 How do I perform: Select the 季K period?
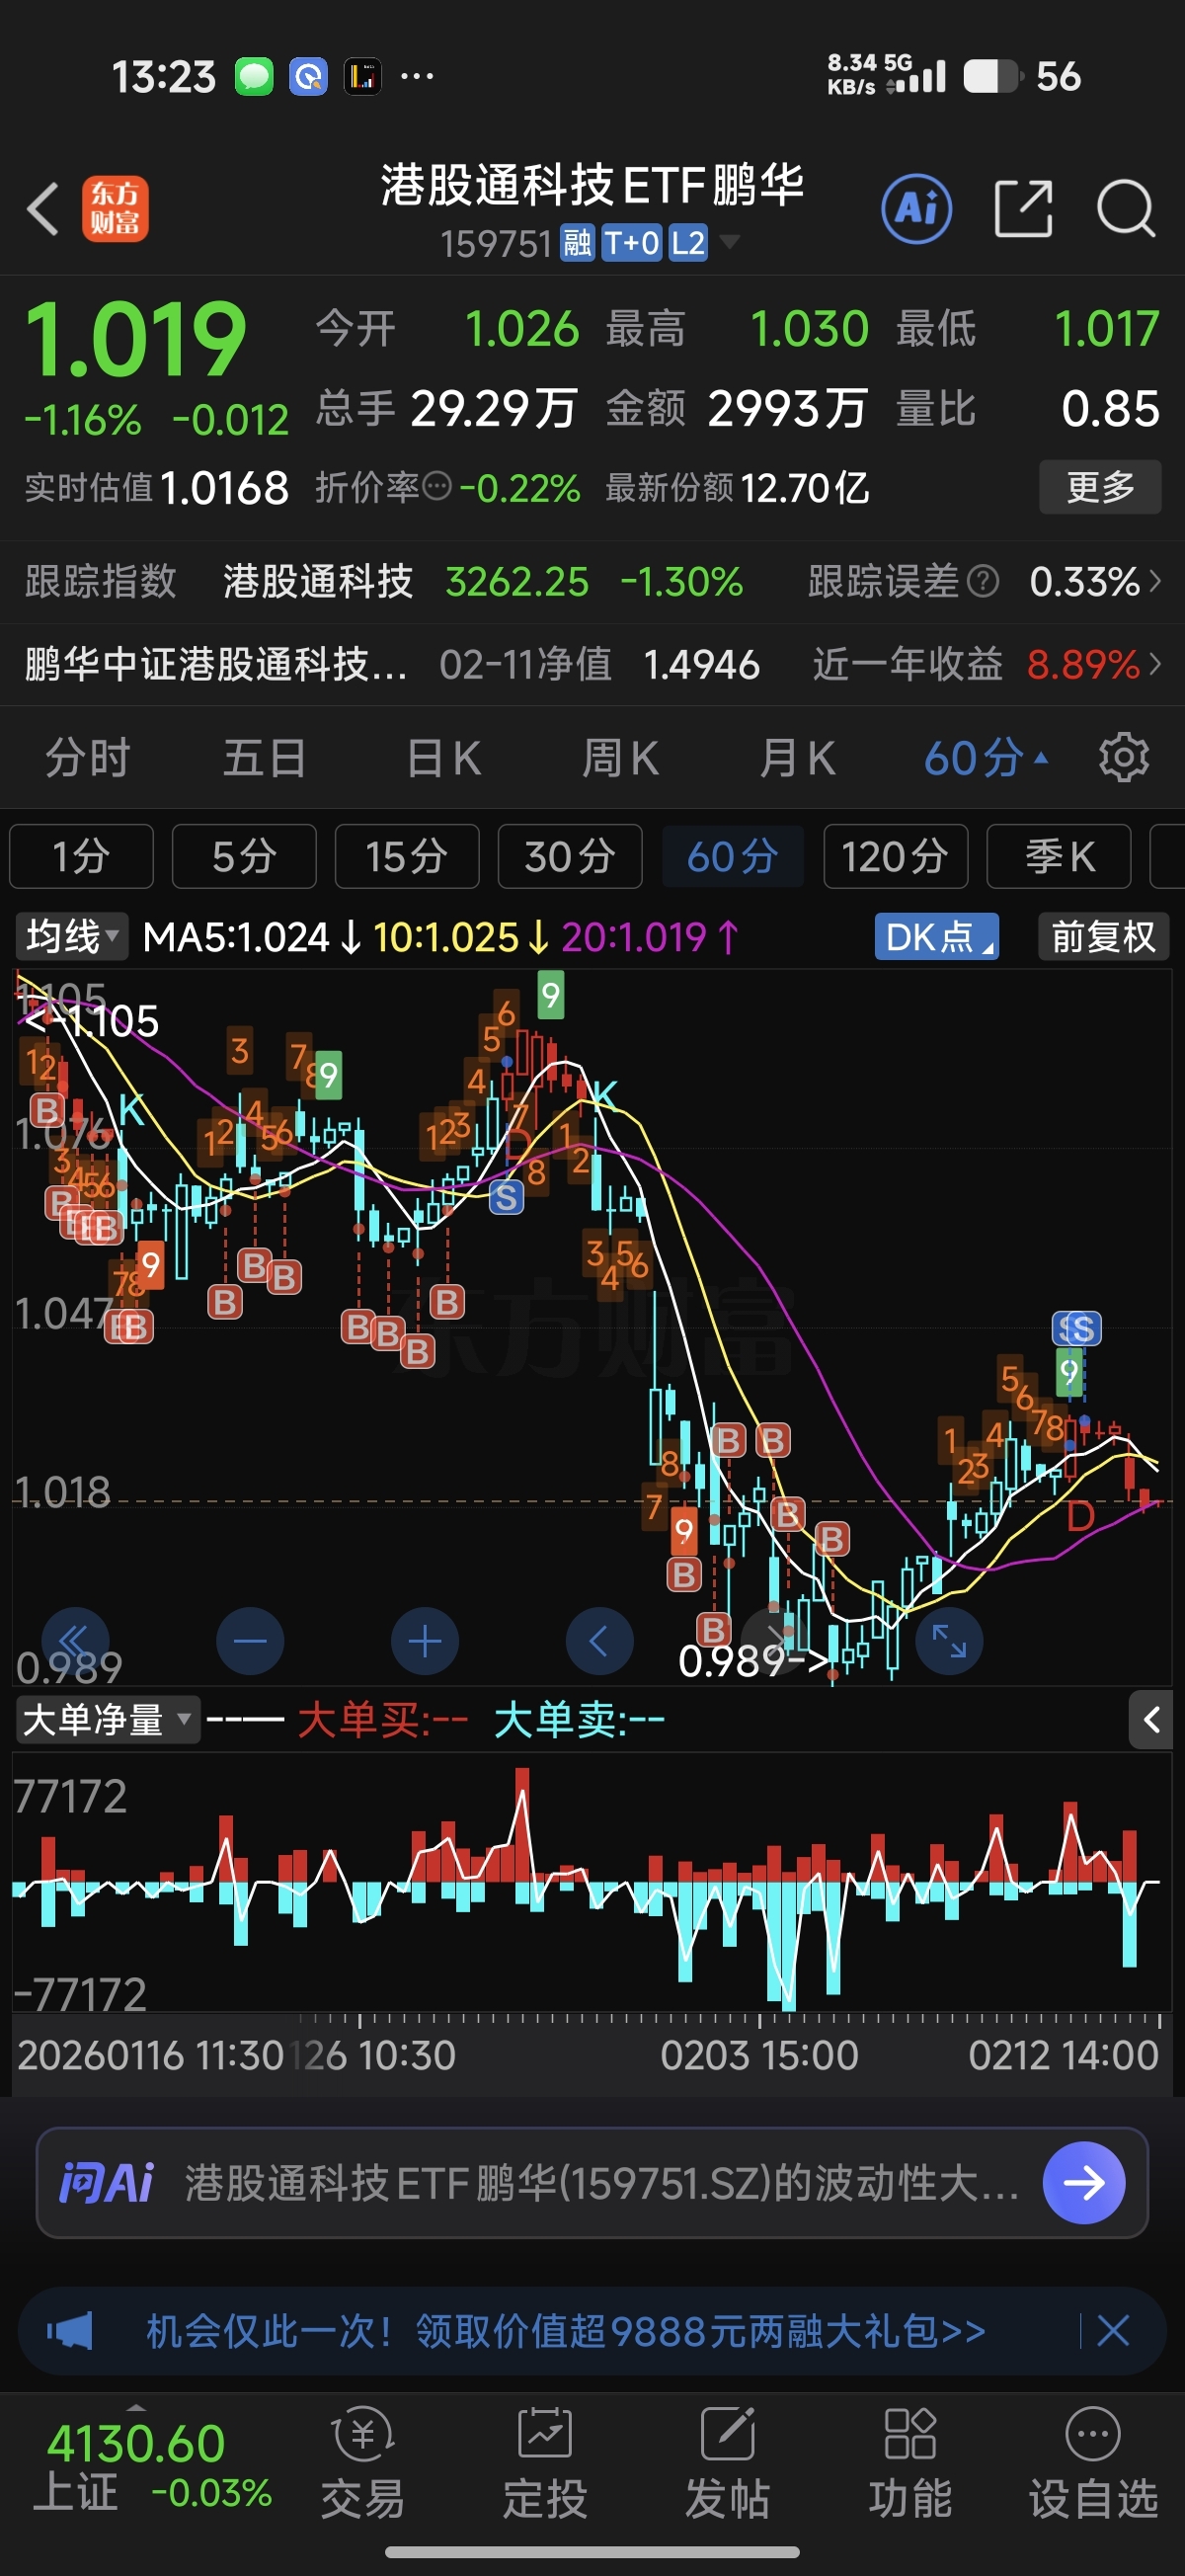1059,856
